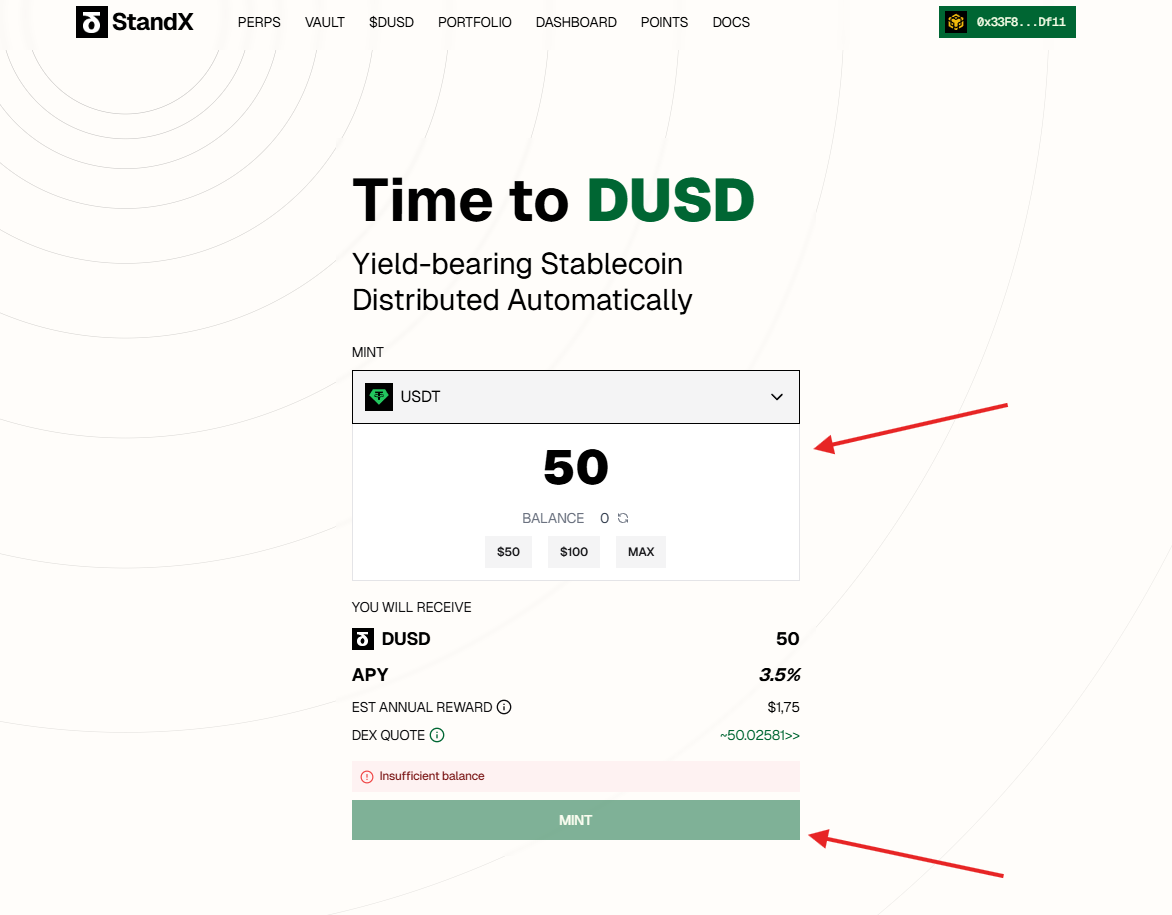
Task: Click the green MINT button
Action: 575,820
